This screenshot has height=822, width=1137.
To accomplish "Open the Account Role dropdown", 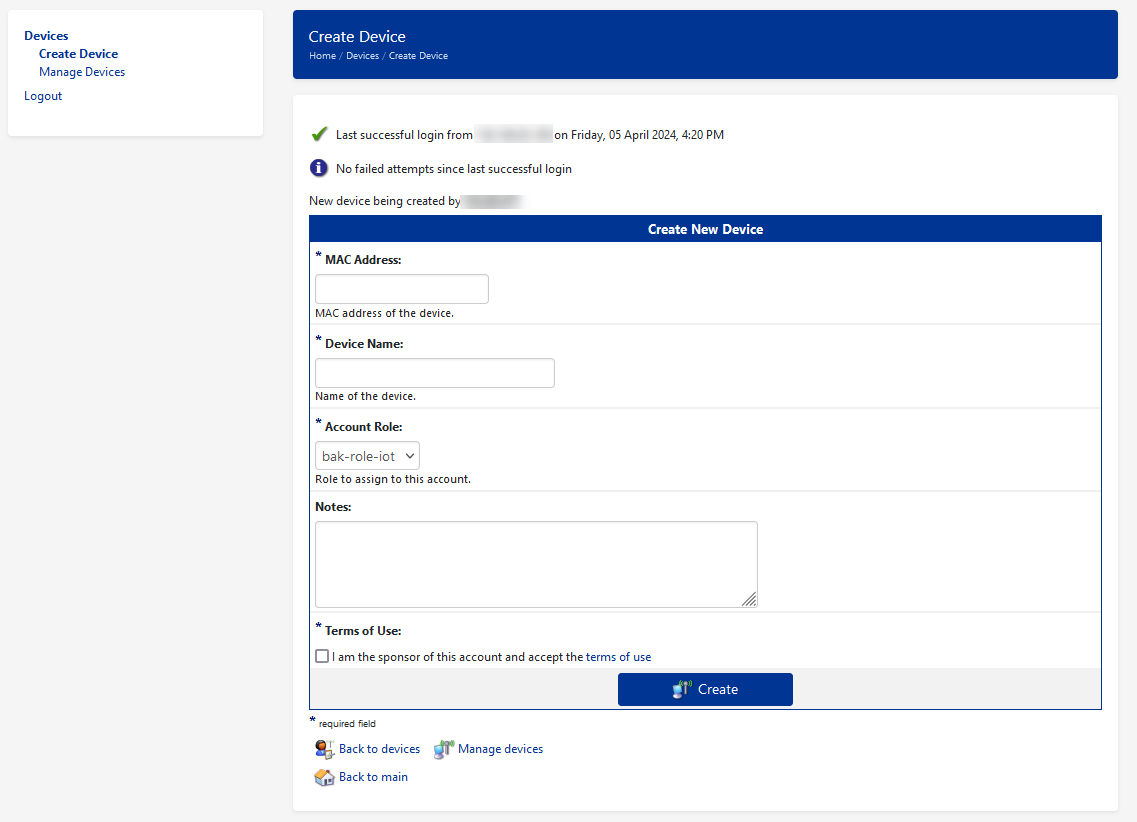I will (x=367, y=456).
